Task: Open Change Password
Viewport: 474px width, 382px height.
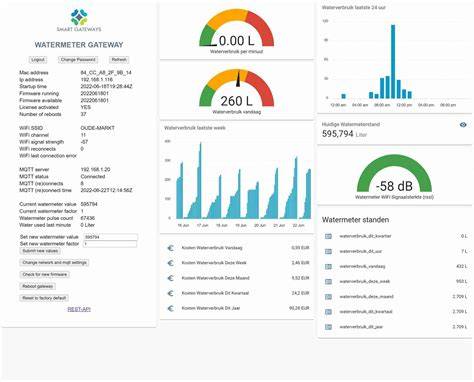Action: tap(78, 60)
